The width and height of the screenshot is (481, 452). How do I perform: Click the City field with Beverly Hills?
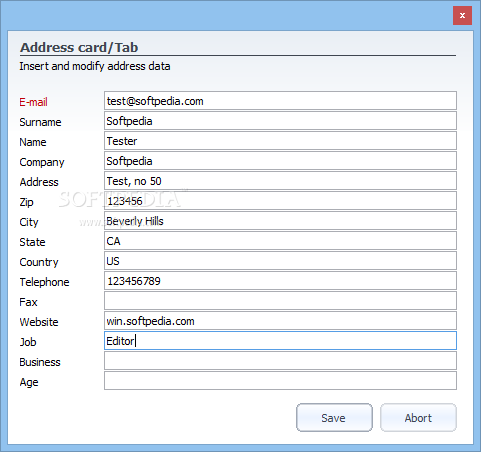coord(280,221)
